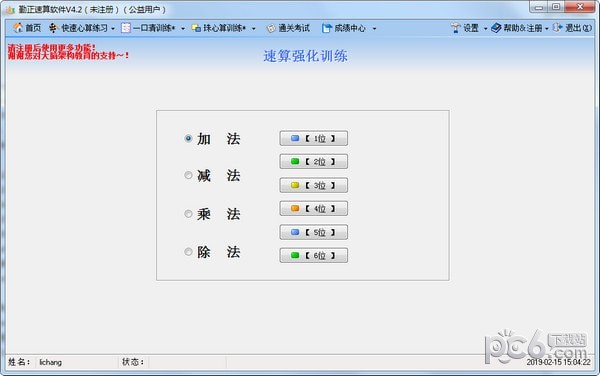Image resolution: width=600 pixels, height=376 pixels.
Task: Open the 通关考试 menu label
Action: (x=294, y=28)
